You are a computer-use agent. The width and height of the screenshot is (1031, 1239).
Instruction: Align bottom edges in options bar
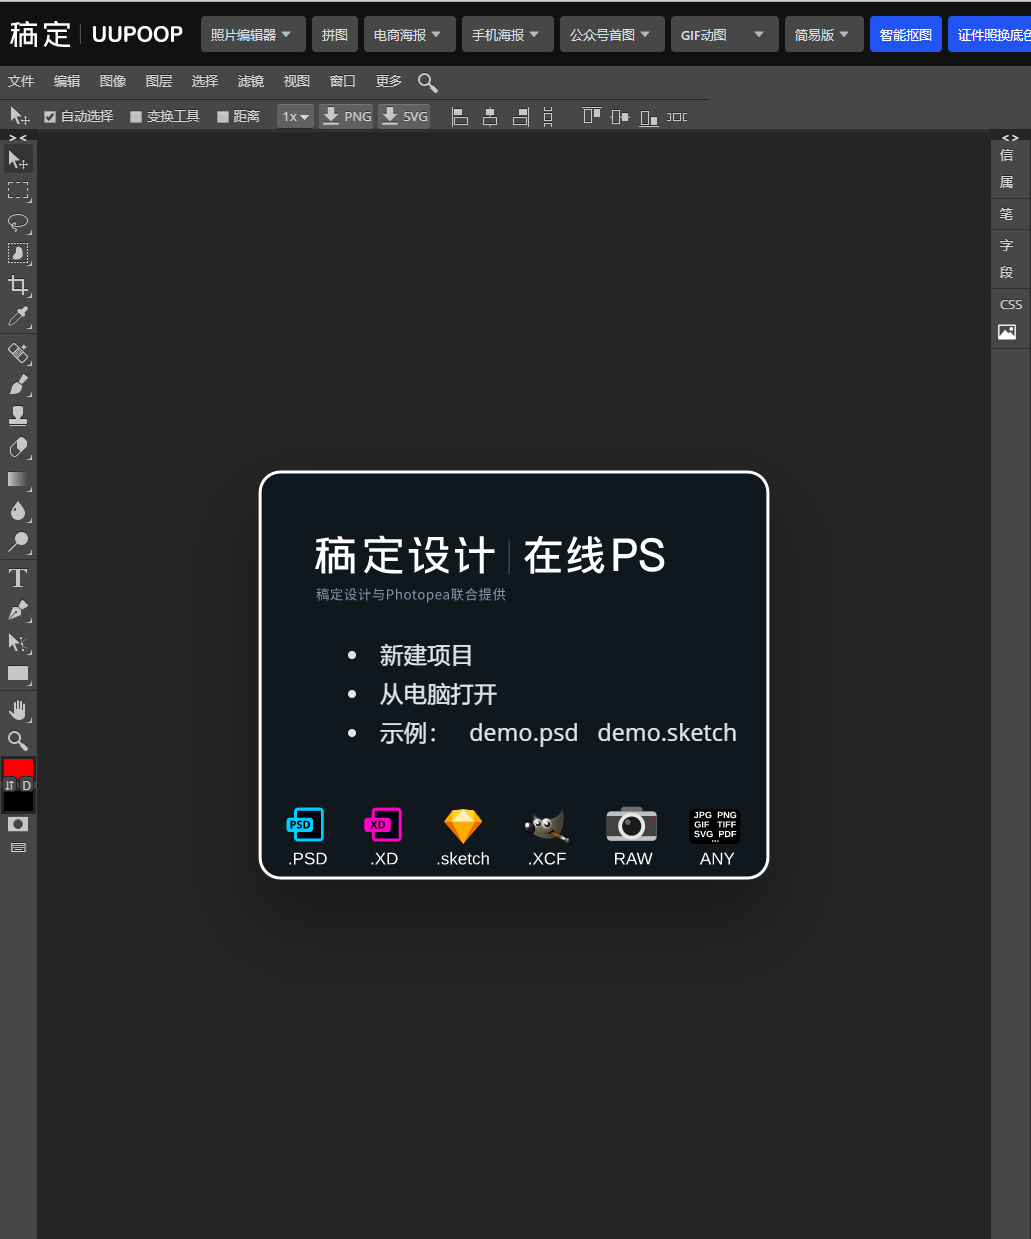tap(649, 117)
